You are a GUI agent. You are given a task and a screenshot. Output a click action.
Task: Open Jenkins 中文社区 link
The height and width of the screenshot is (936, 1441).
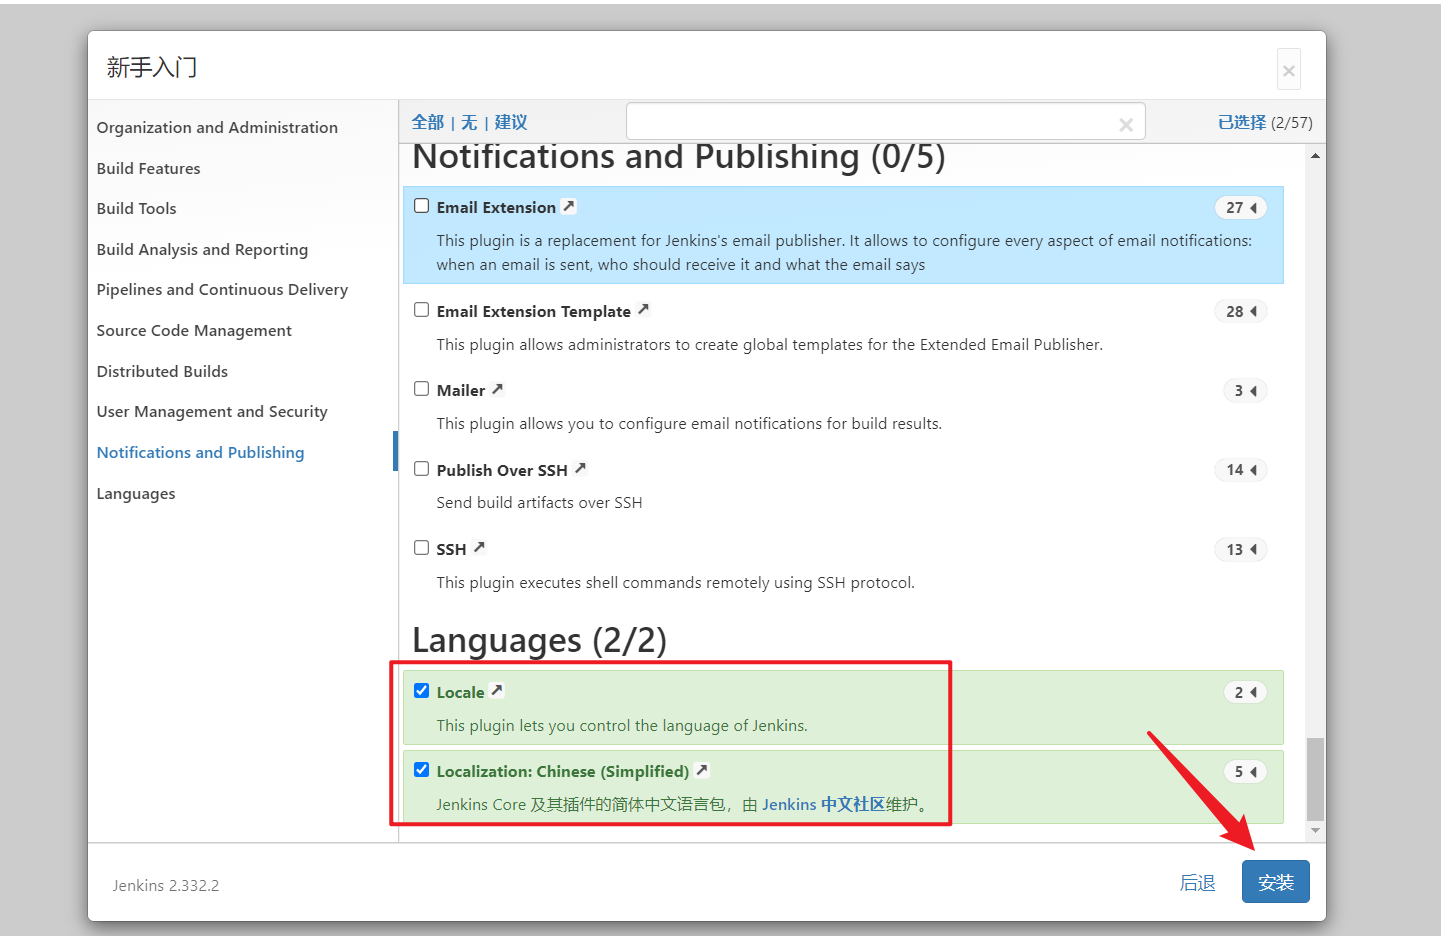pyautogui.click(x=823, y=804)
